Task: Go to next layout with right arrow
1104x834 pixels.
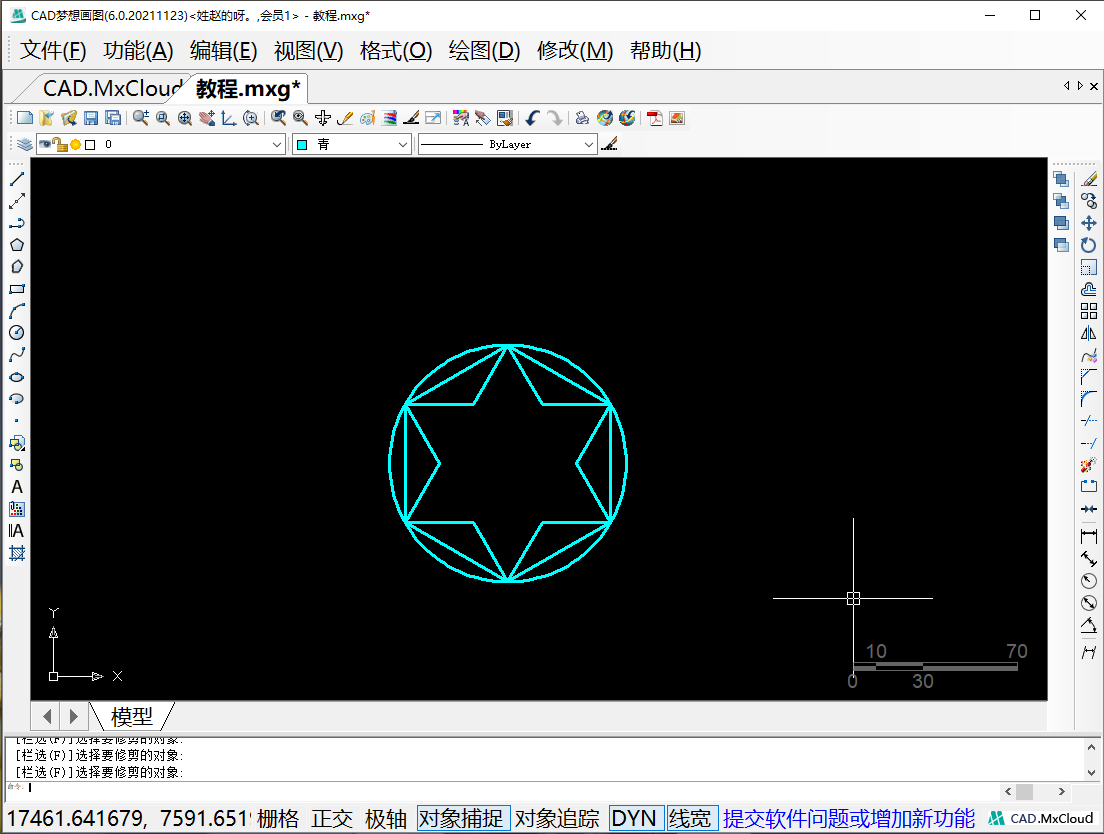Action: pyautogui.click(x=74, y=716)
